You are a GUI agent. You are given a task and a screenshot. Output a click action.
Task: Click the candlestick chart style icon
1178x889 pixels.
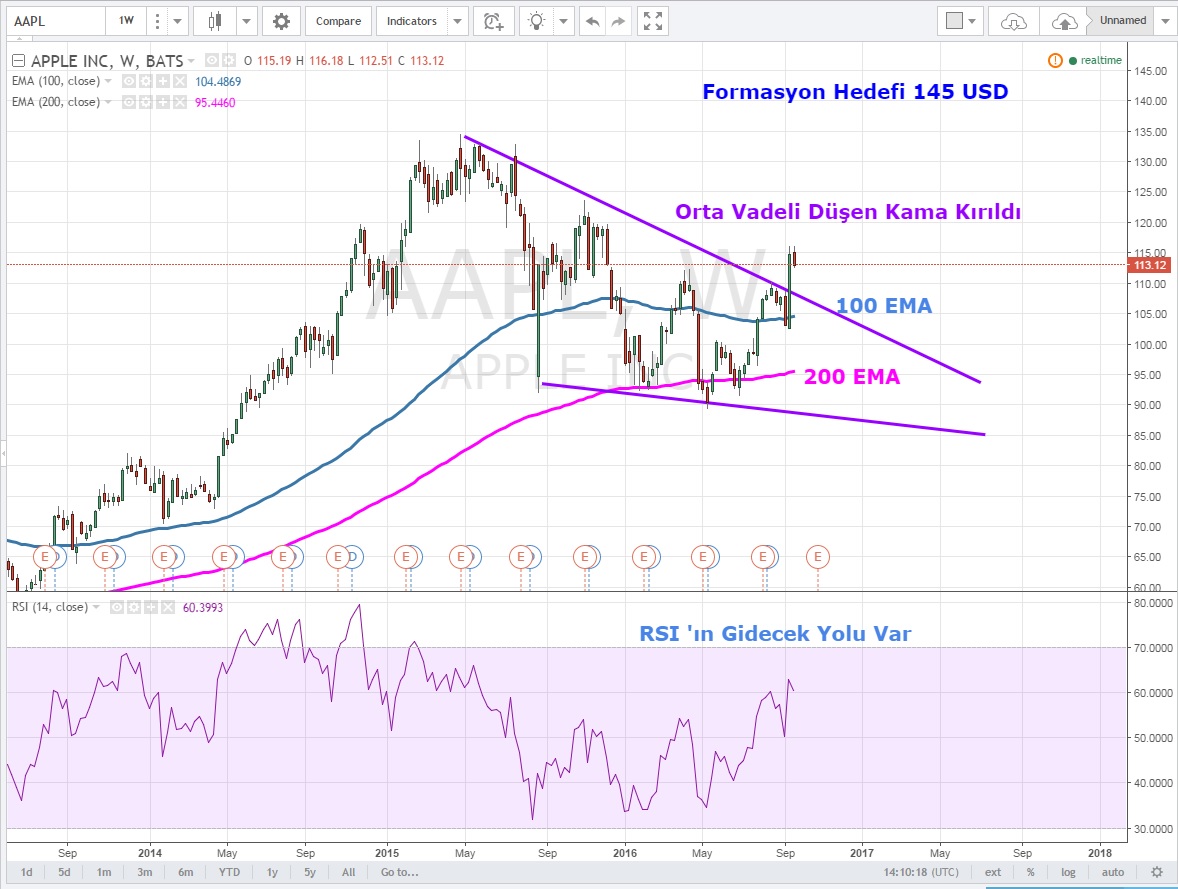214,20
